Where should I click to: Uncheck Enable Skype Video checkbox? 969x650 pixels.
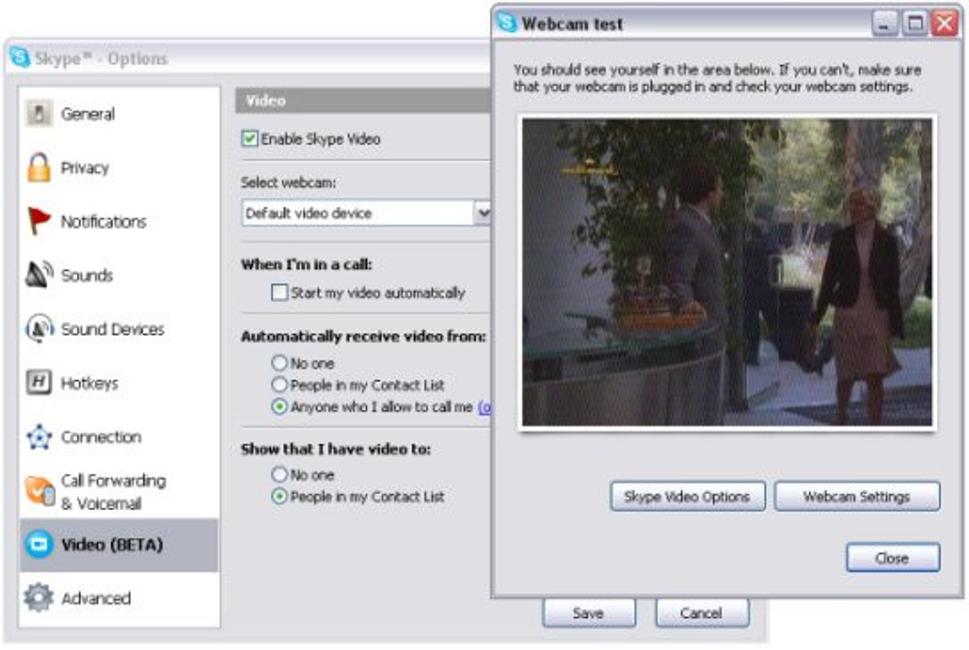(x=250, y=138)
